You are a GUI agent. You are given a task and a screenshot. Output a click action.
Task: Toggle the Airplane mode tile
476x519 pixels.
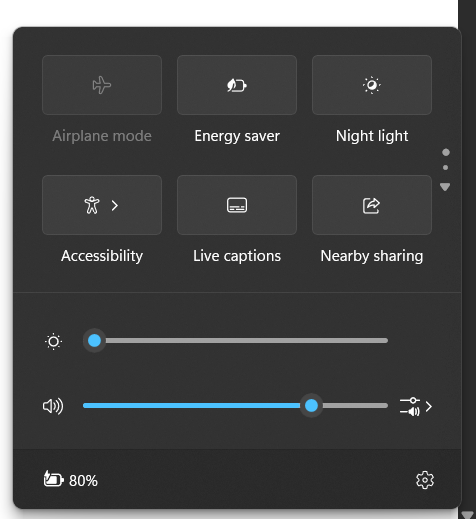click(102, 85)
